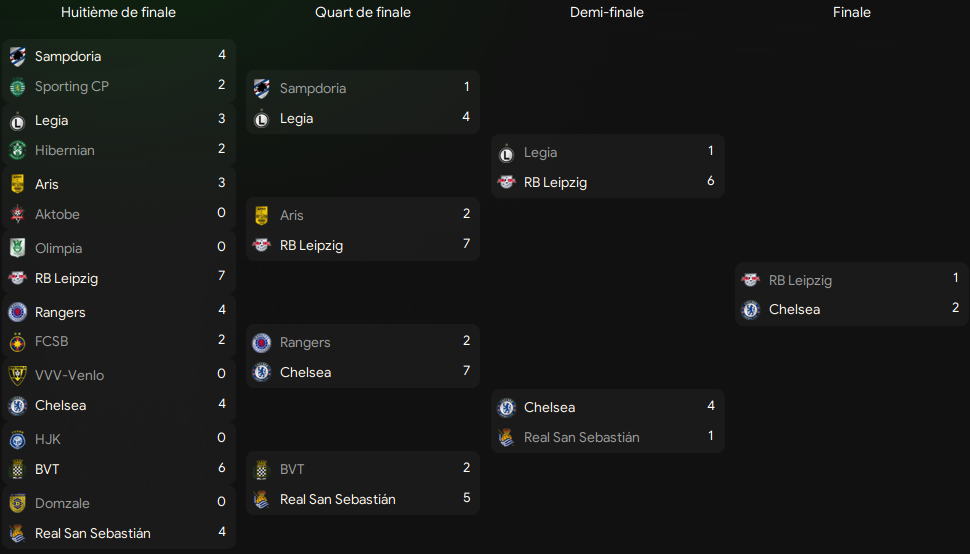This screenshot has height=554, width=970.
Task: Click Chelsea's crest in the Finale match
Action: click(751, 310)
